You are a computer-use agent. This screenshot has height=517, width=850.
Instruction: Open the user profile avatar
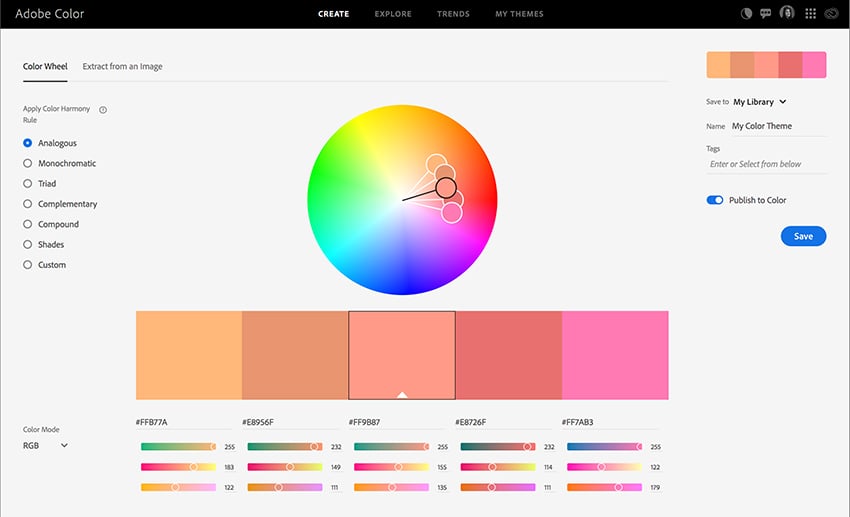787,13
